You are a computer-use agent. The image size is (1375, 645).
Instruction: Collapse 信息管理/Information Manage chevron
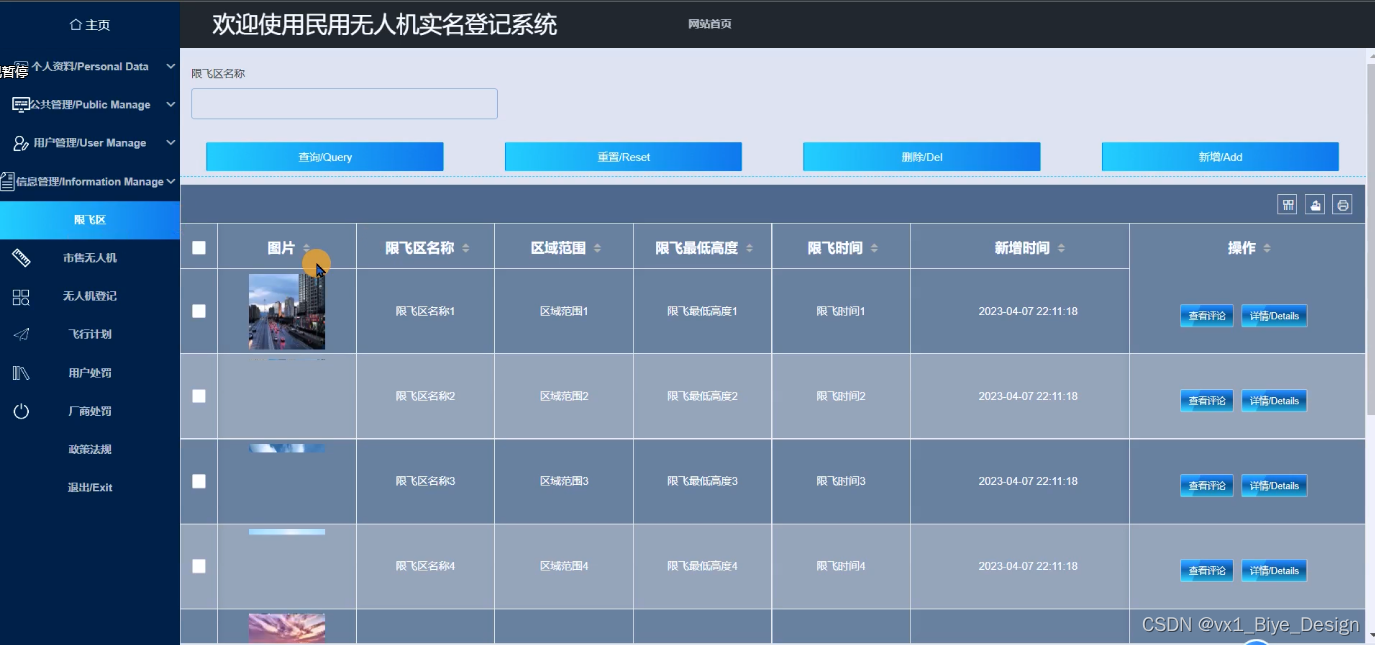click(x=171, y=181)
